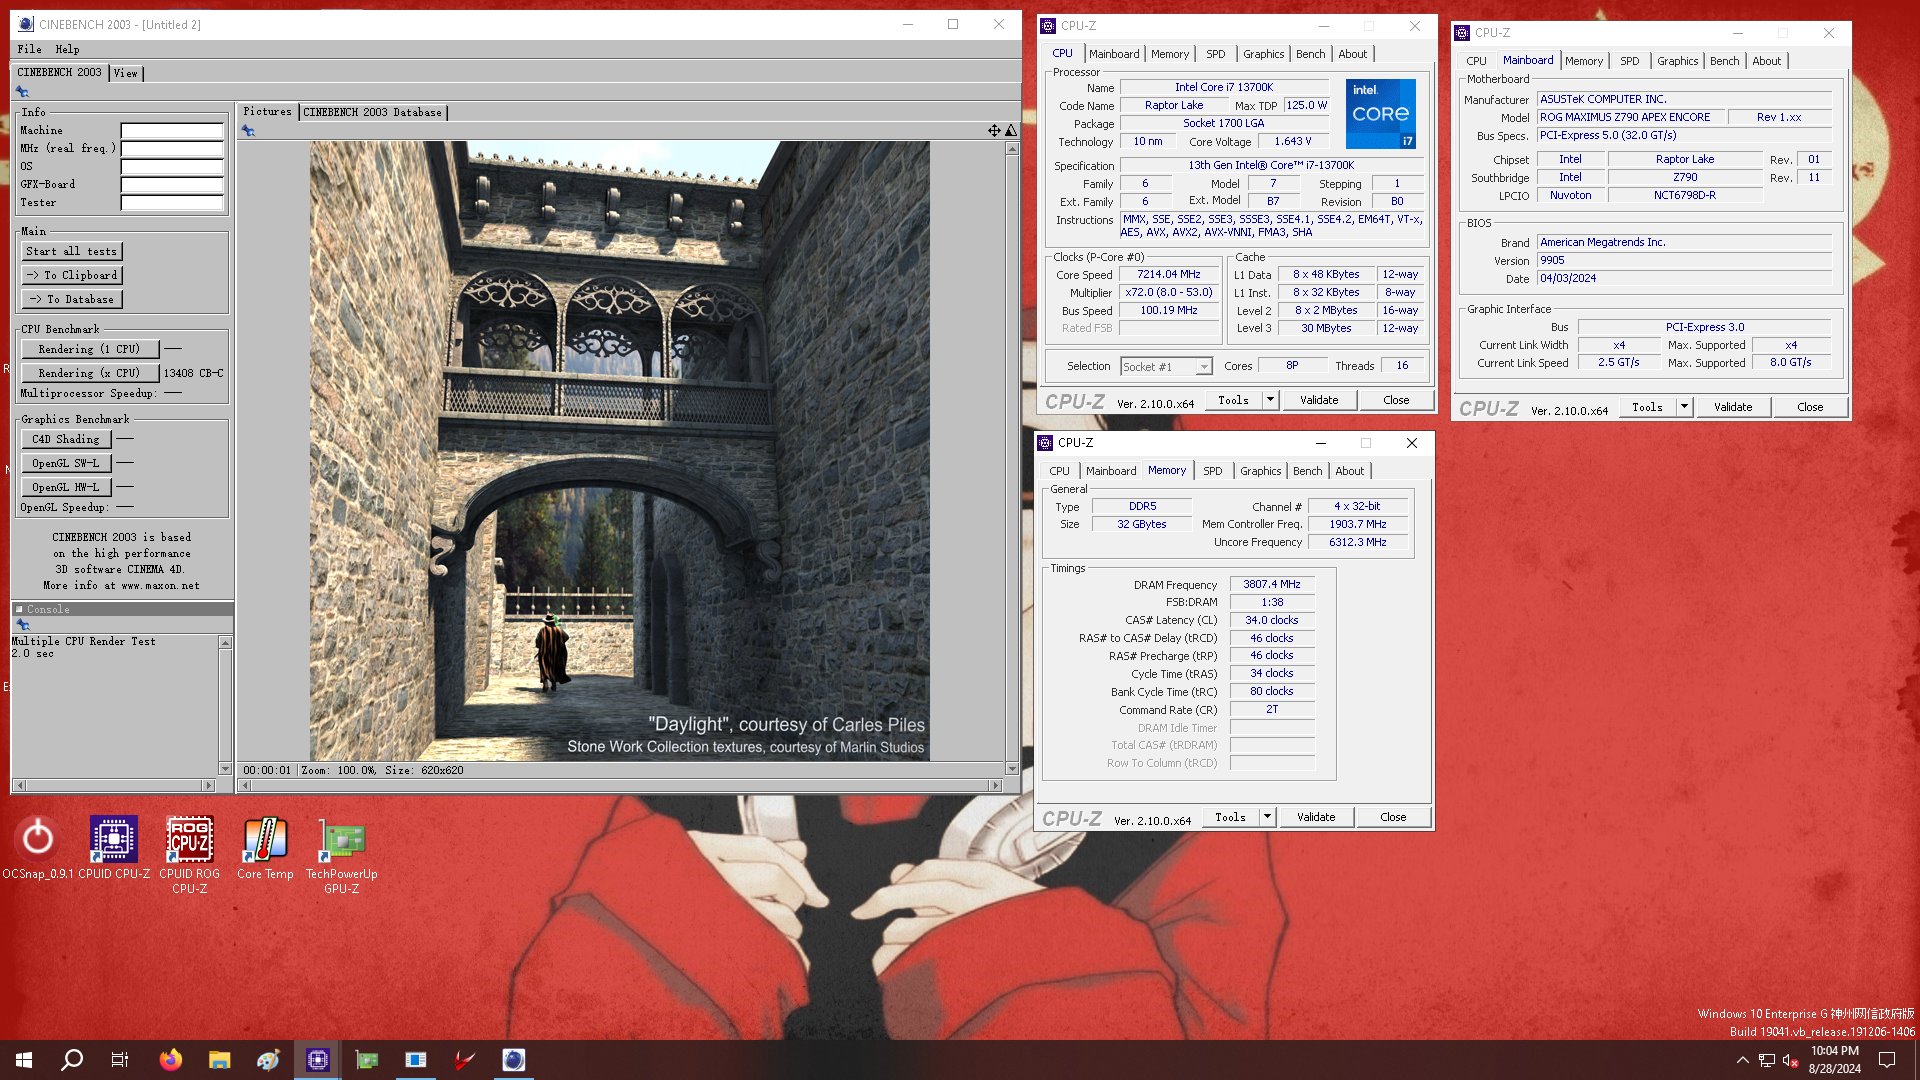Click the GFX-Board input field
This screenshot has width=1920, height=1080.
coord(172,185)
